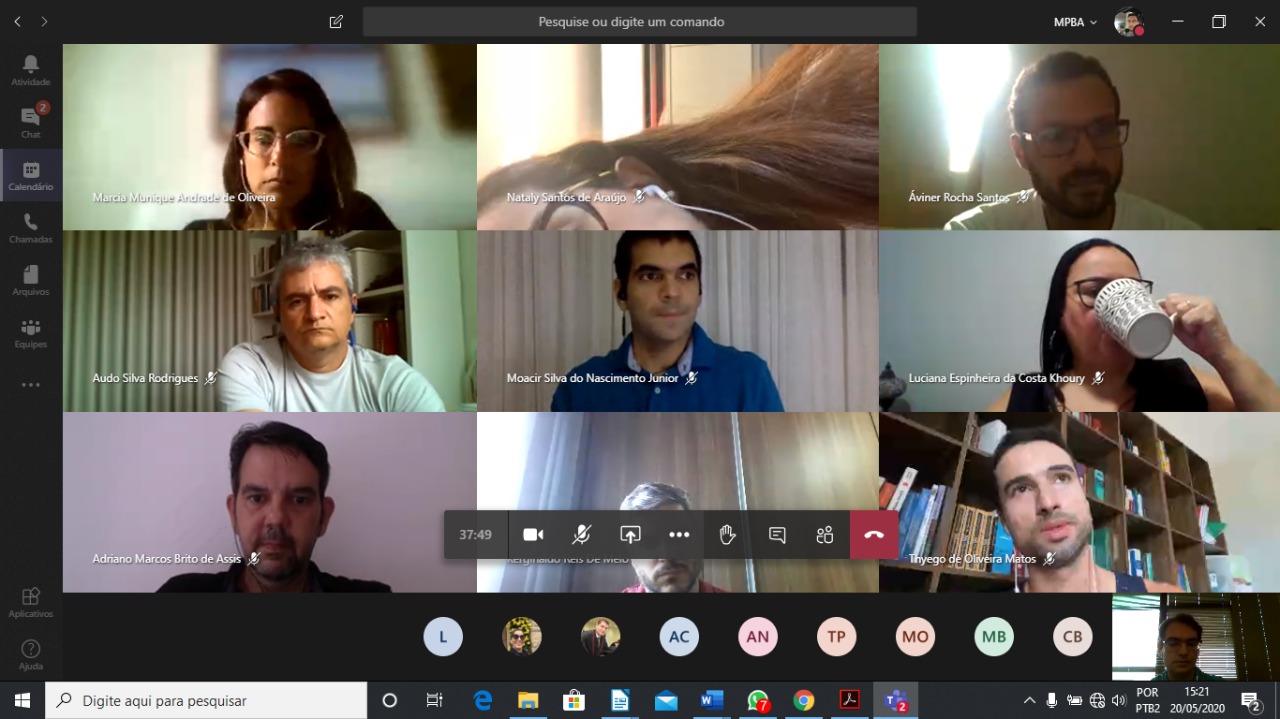Hang up the call
This screenshot has height=719, width=1280.
[x=874, y=535]
